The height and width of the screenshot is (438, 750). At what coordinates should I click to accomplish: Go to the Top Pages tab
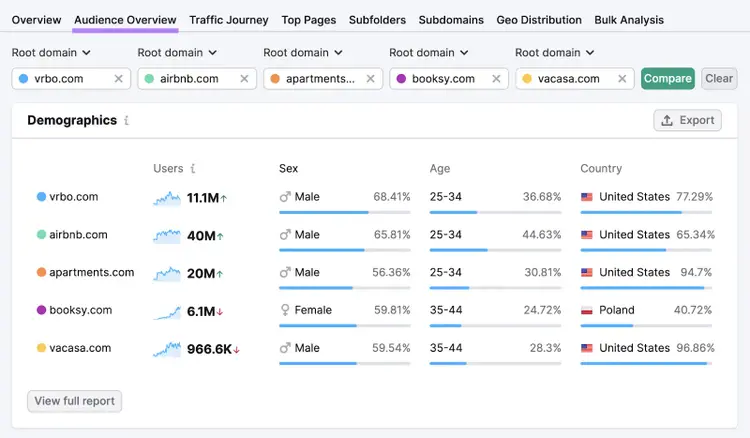pyautogui.click(x=309, y=20)
